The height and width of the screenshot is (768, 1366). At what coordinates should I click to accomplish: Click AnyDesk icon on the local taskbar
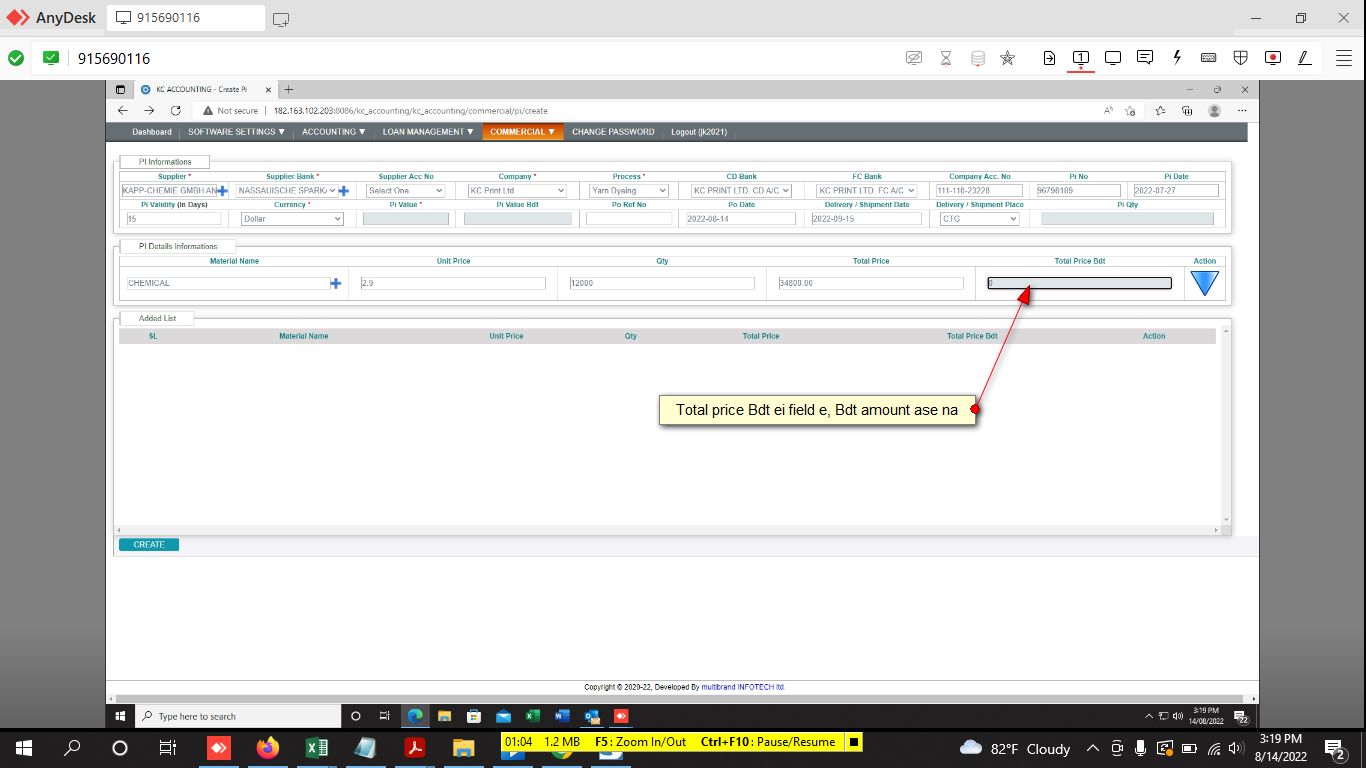pyautogui.click(x=218, y=748)
